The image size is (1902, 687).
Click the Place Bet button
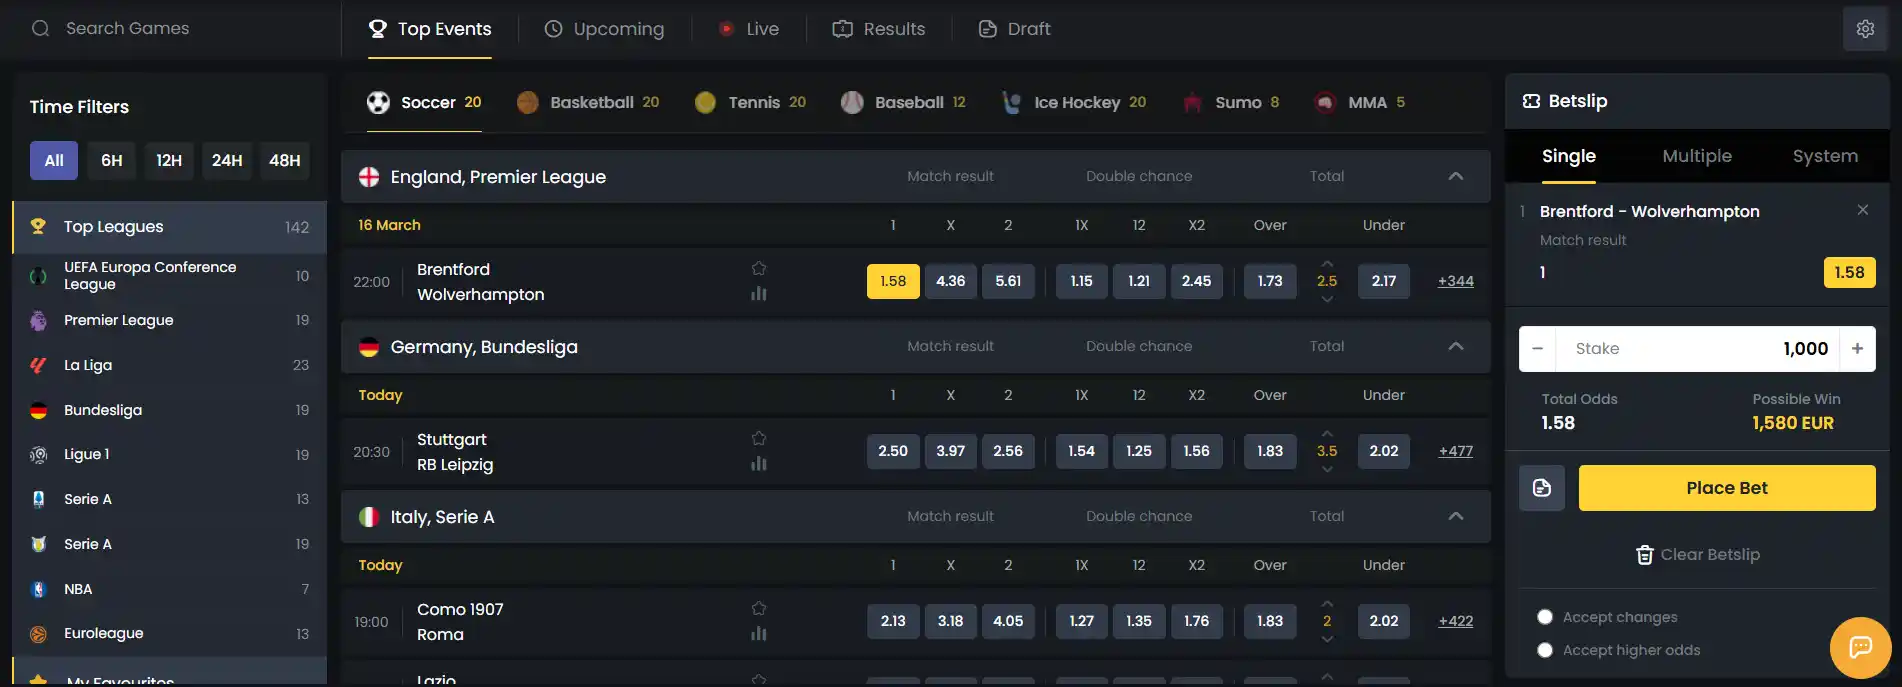click(x=1727, y=488)
